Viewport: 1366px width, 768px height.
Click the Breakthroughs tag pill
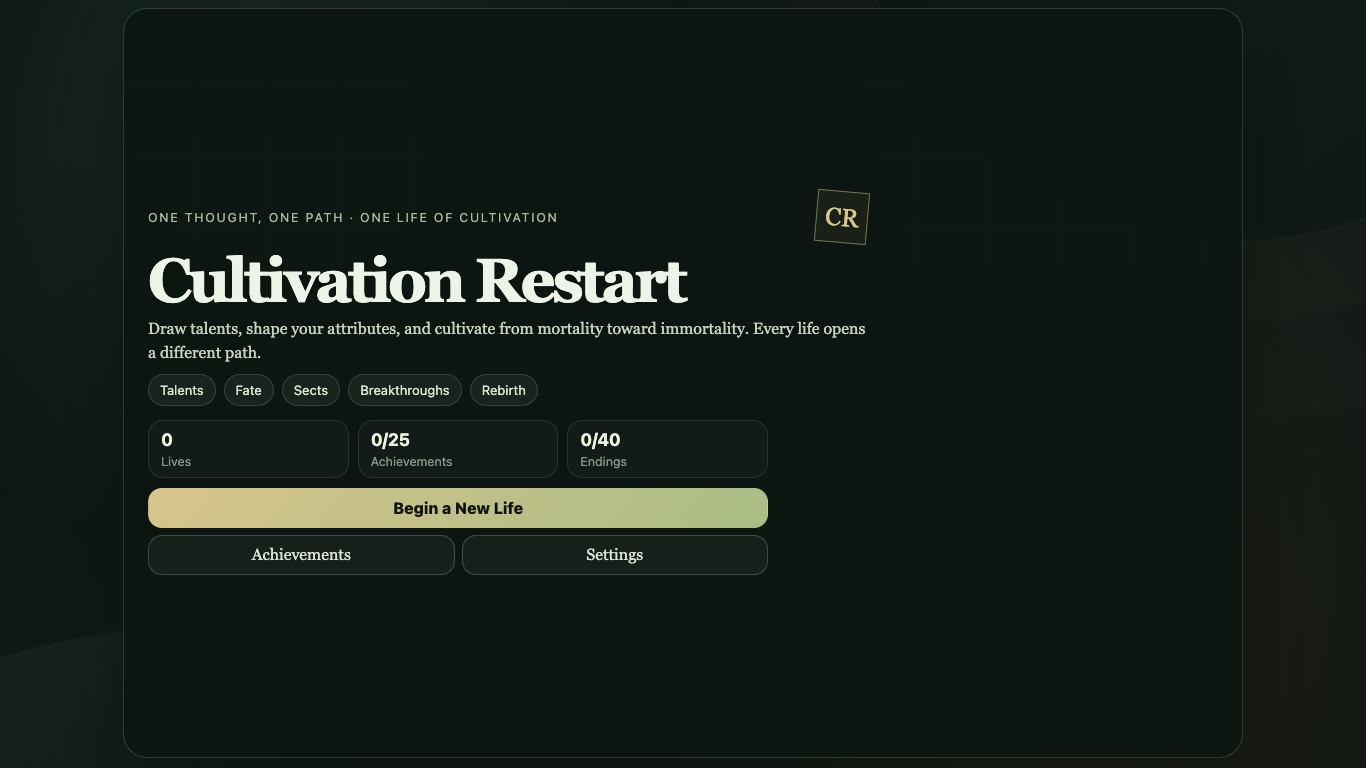(x=405, y=390)
